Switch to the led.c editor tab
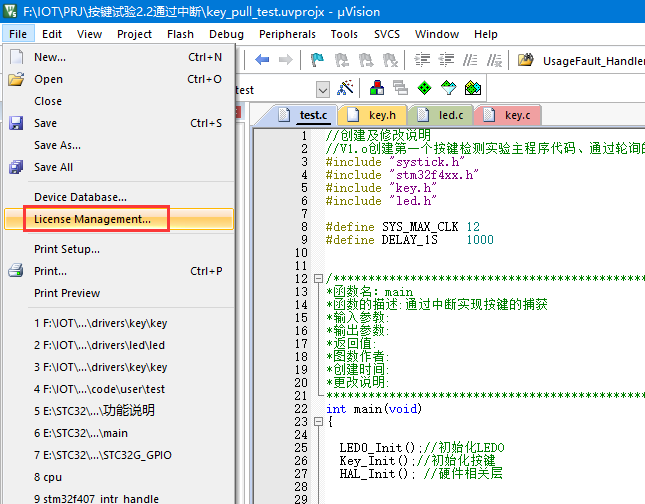645x504 pixels. 447,115
